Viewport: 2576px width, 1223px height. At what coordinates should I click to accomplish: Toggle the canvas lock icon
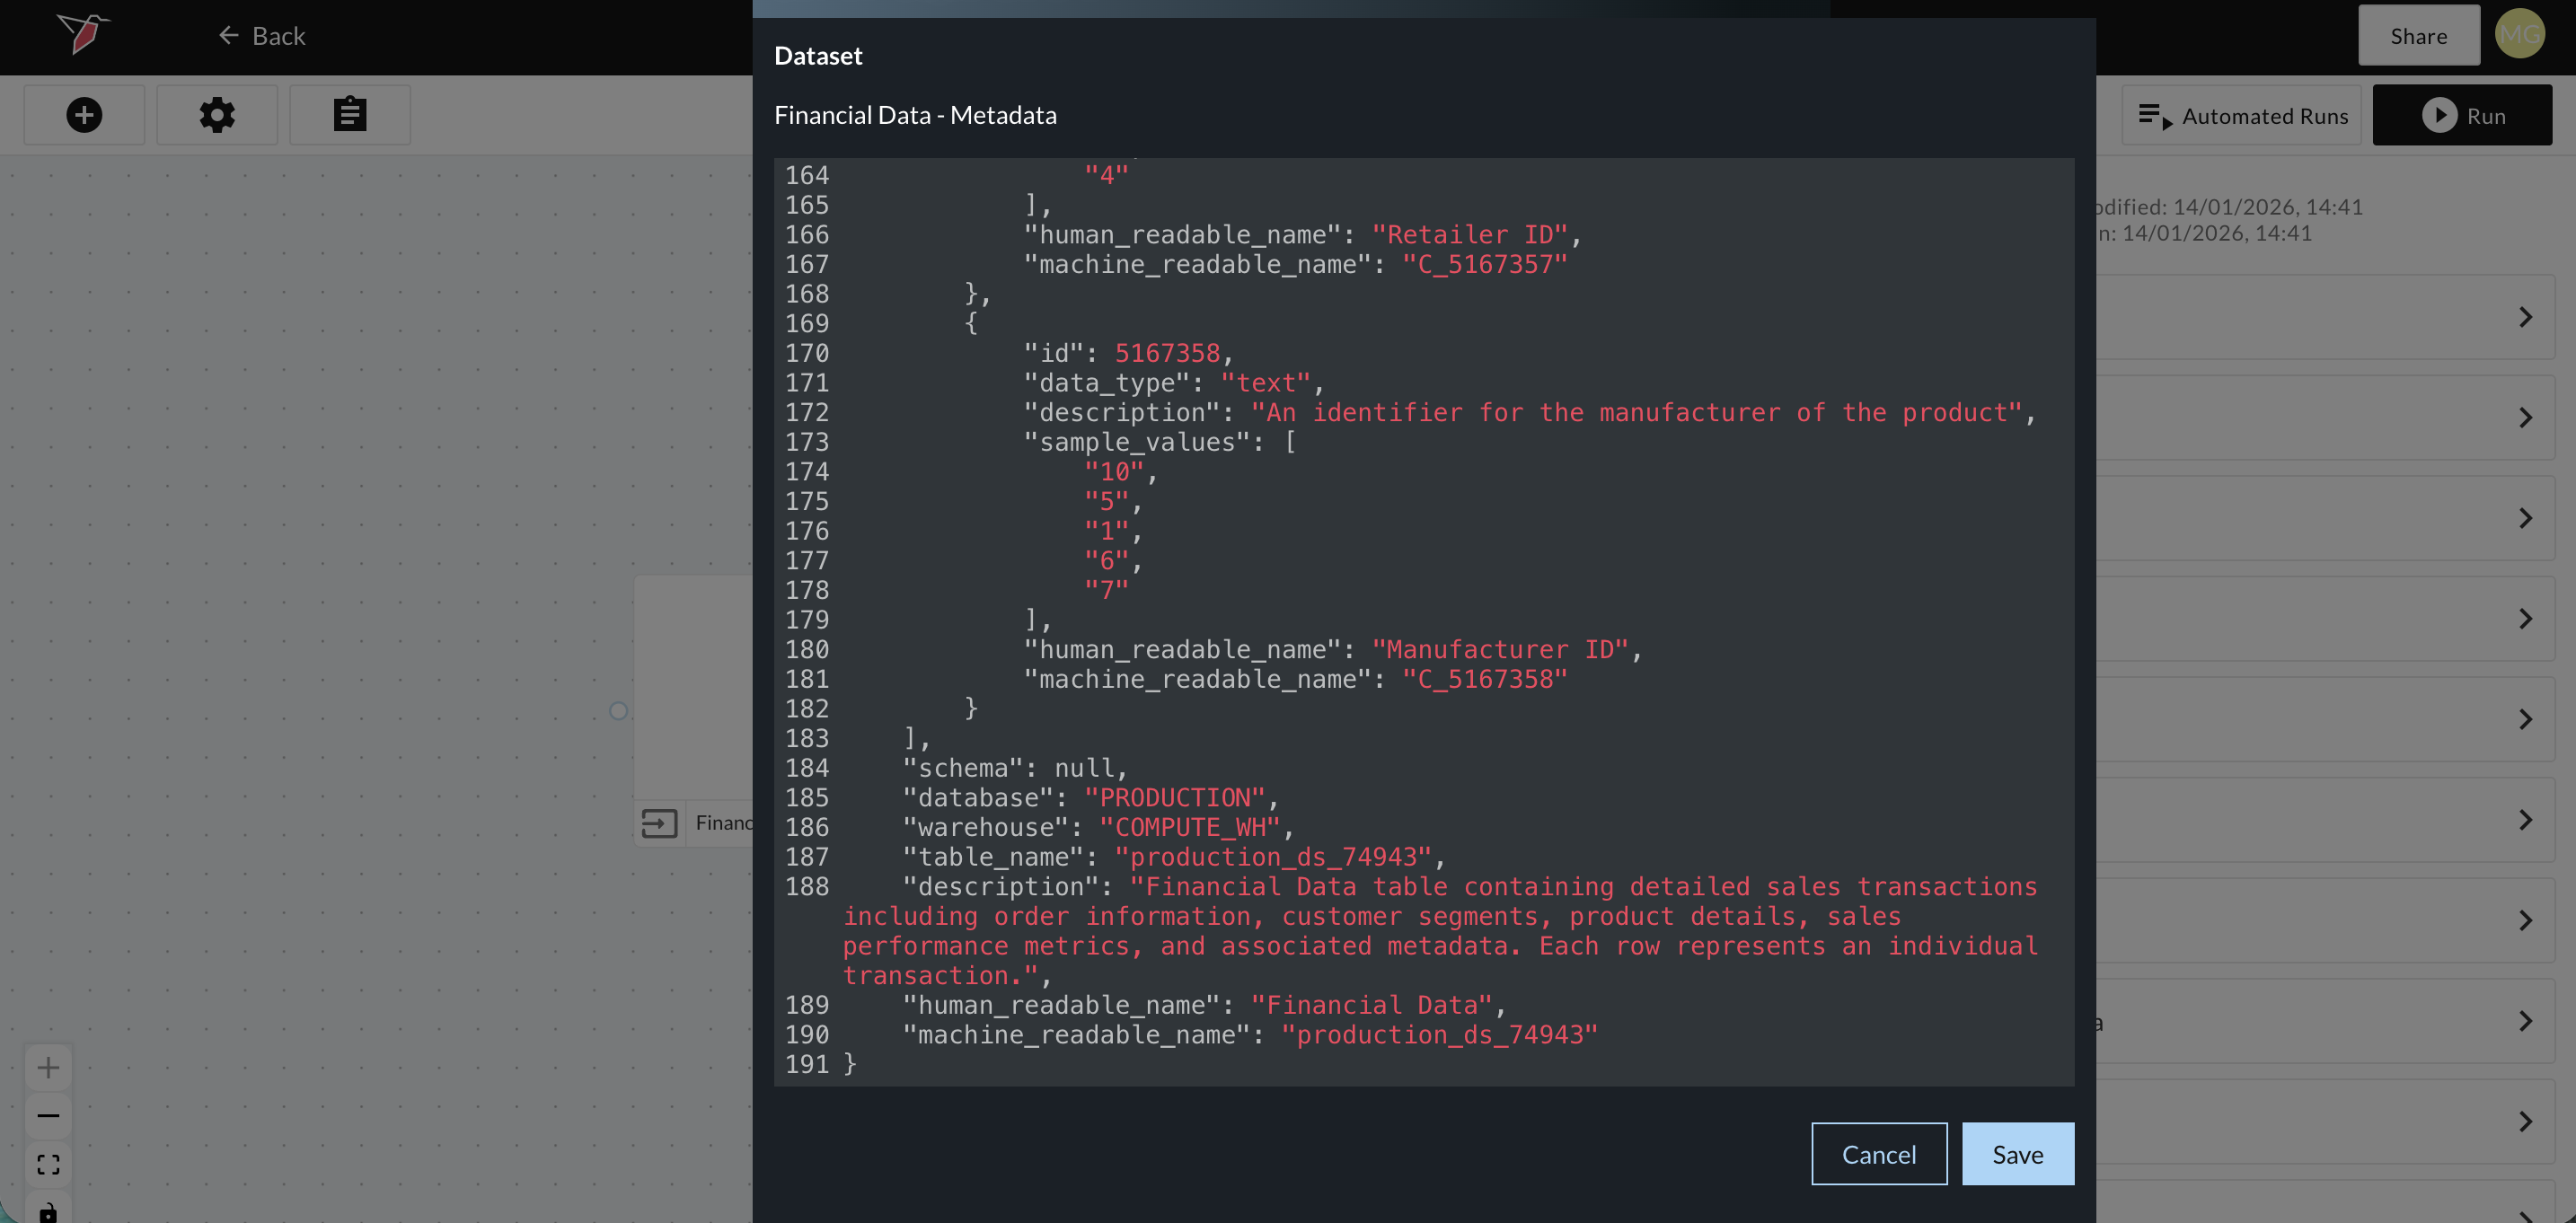(x=48, y=1212)
